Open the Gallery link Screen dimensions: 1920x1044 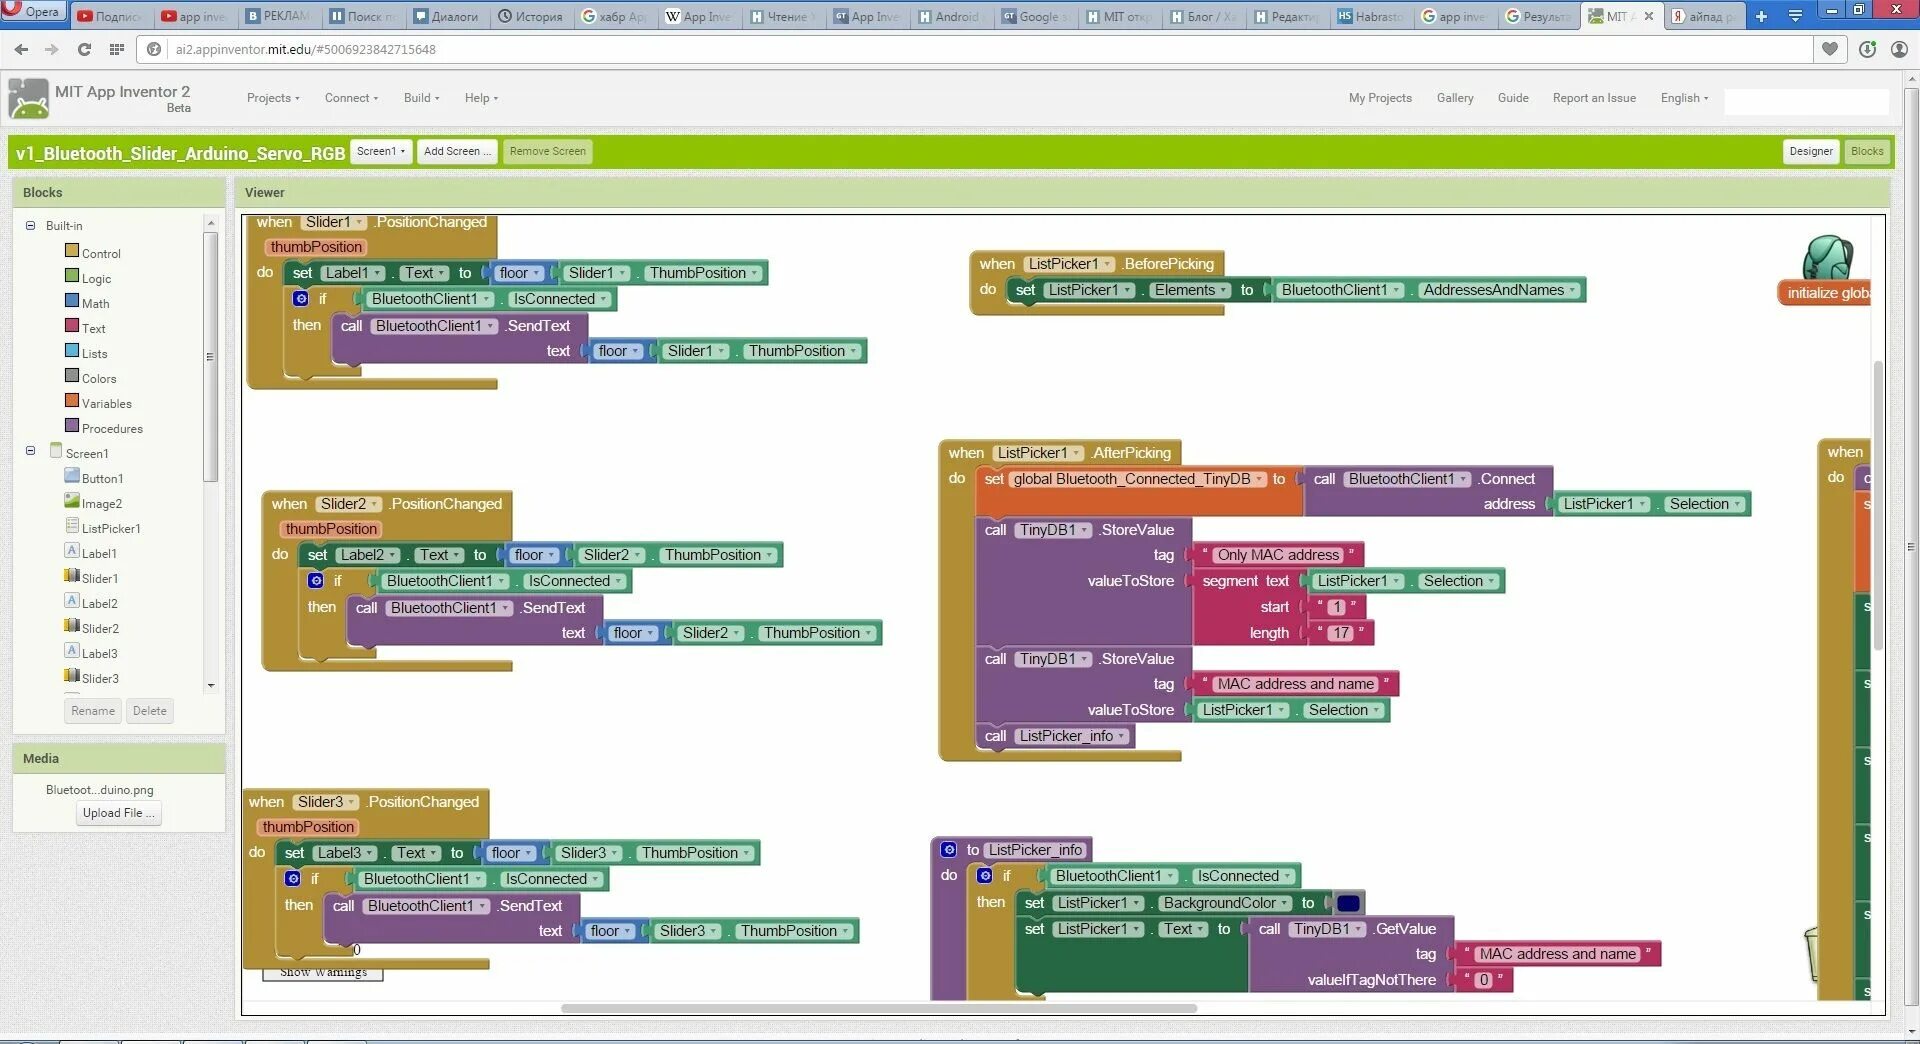(x=1455, y=98)
